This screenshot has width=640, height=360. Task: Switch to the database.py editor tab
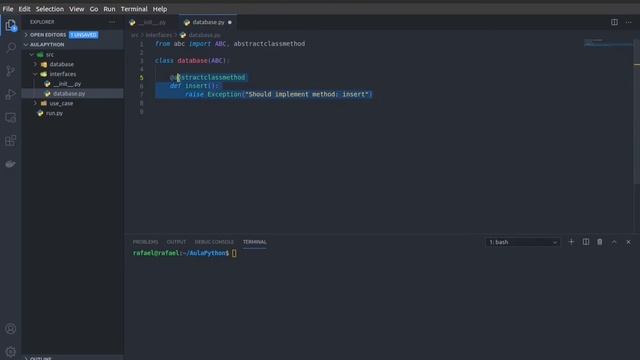208,22
